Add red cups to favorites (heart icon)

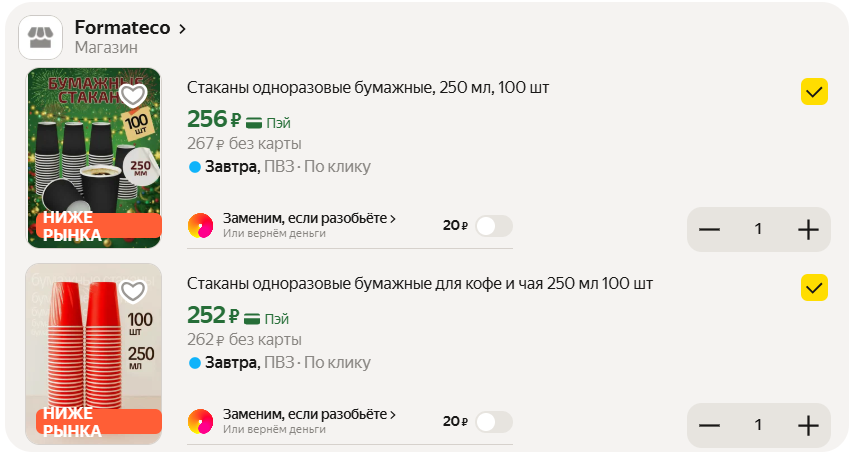click(x=133, y=291)
